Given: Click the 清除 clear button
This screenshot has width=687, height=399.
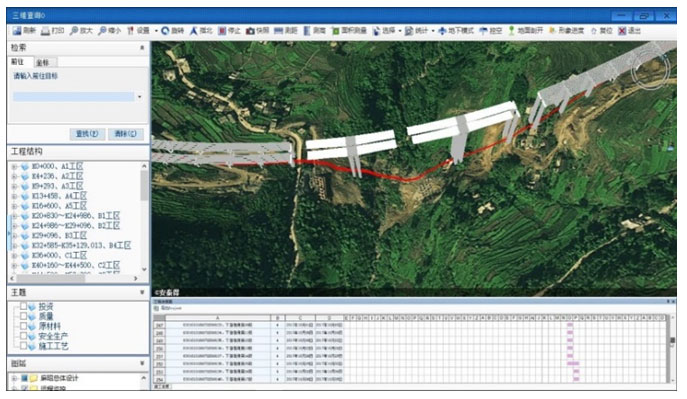Looking at the screenshot, I should click(126, 134).
